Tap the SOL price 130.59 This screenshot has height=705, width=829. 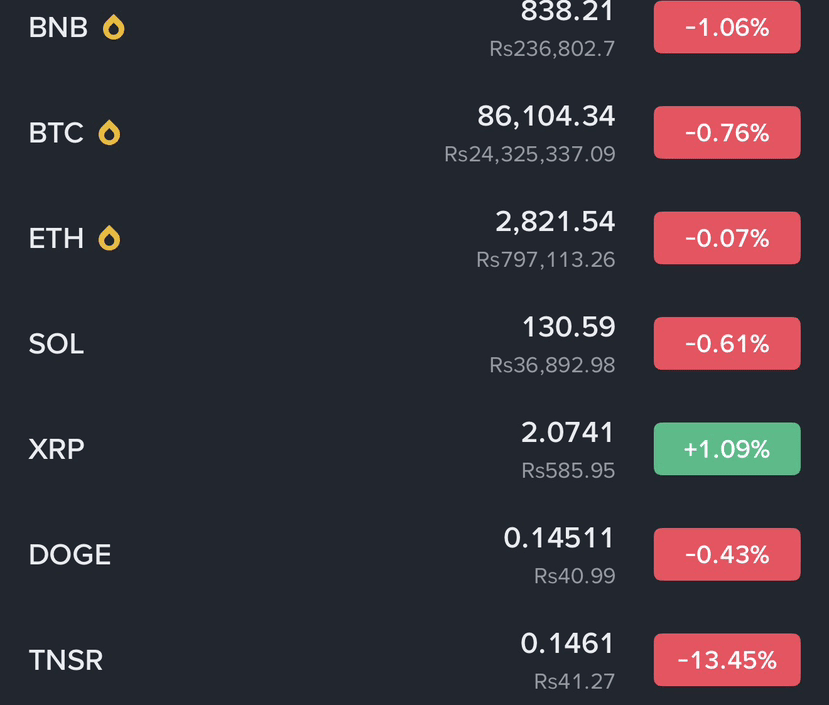coord(569,327)
